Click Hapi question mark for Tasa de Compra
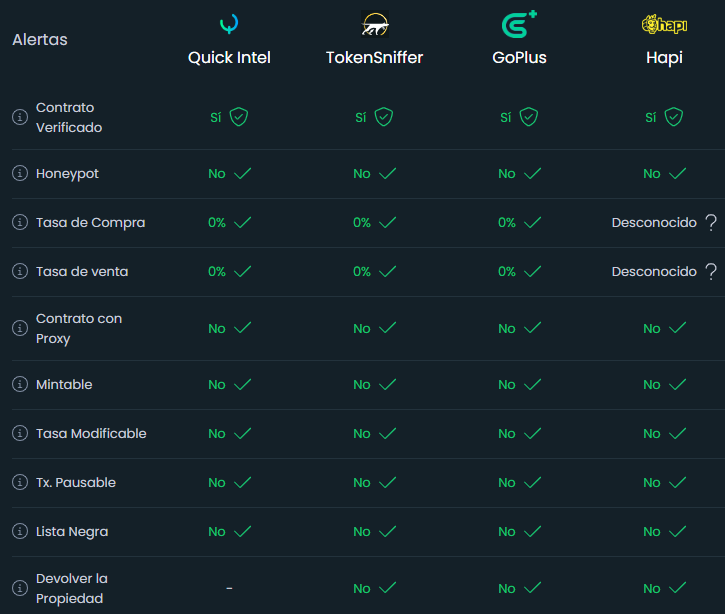 point(711,222)
